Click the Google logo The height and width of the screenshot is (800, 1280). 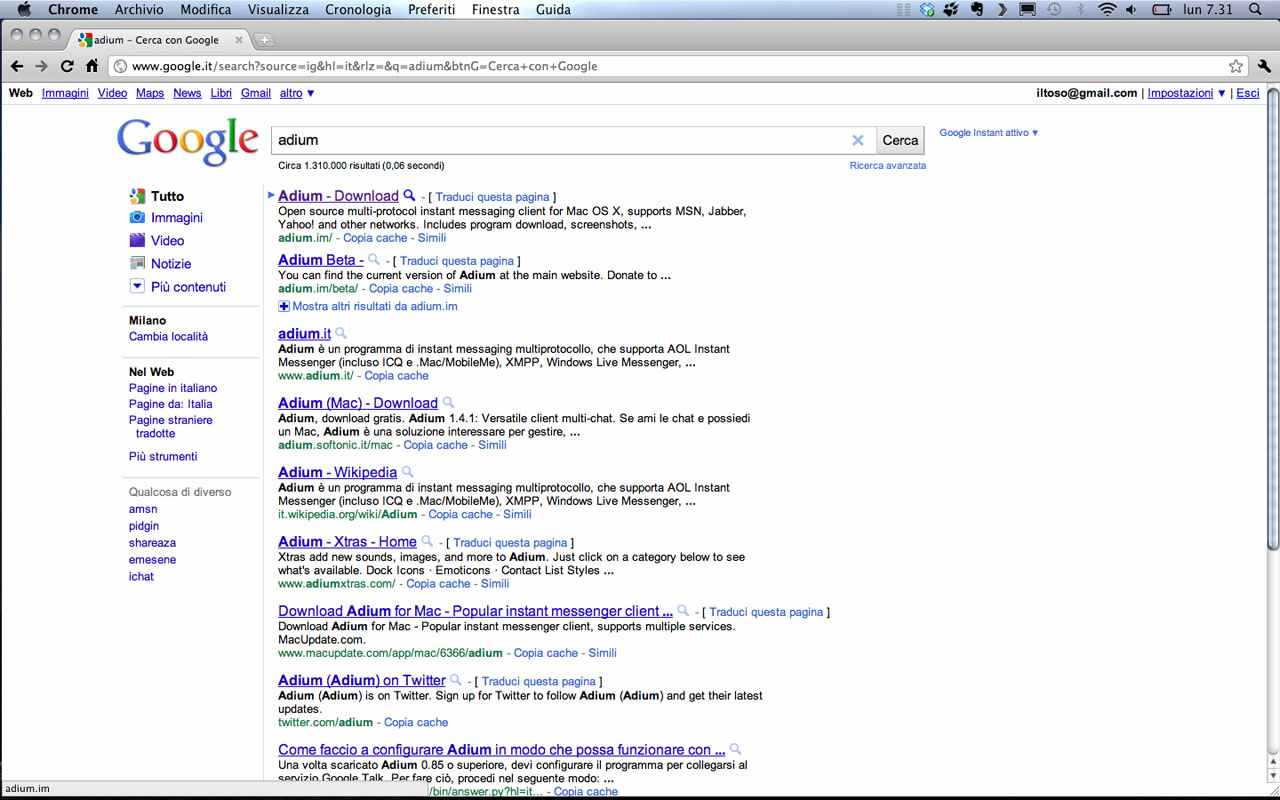coord(188,141)
